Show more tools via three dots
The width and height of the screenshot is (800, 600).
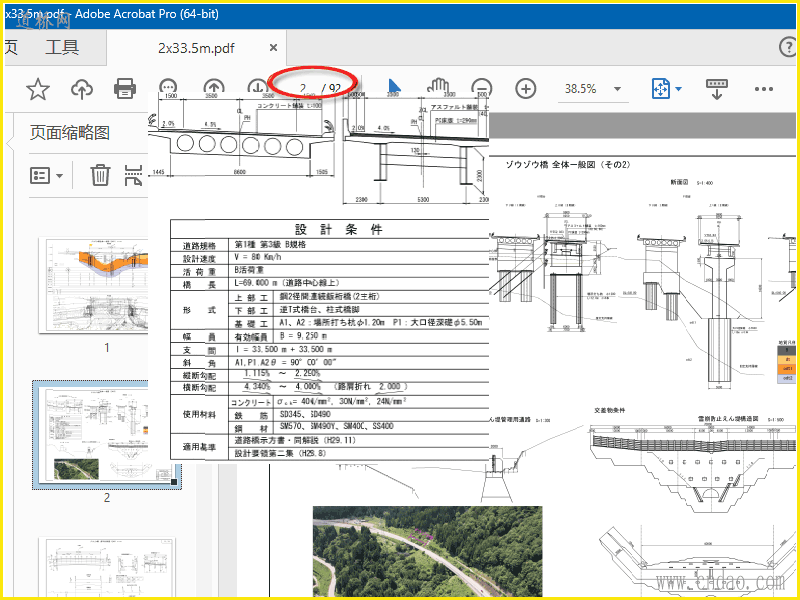click(764, 89)
